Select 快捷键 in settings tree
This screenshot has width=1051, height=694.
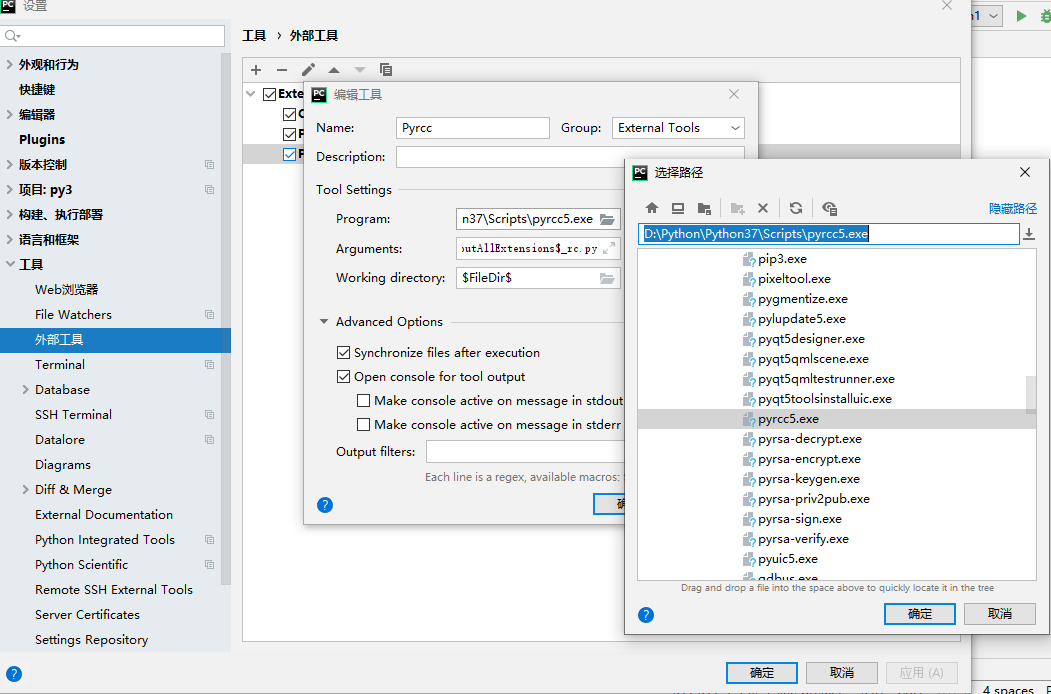pos(37,89)
